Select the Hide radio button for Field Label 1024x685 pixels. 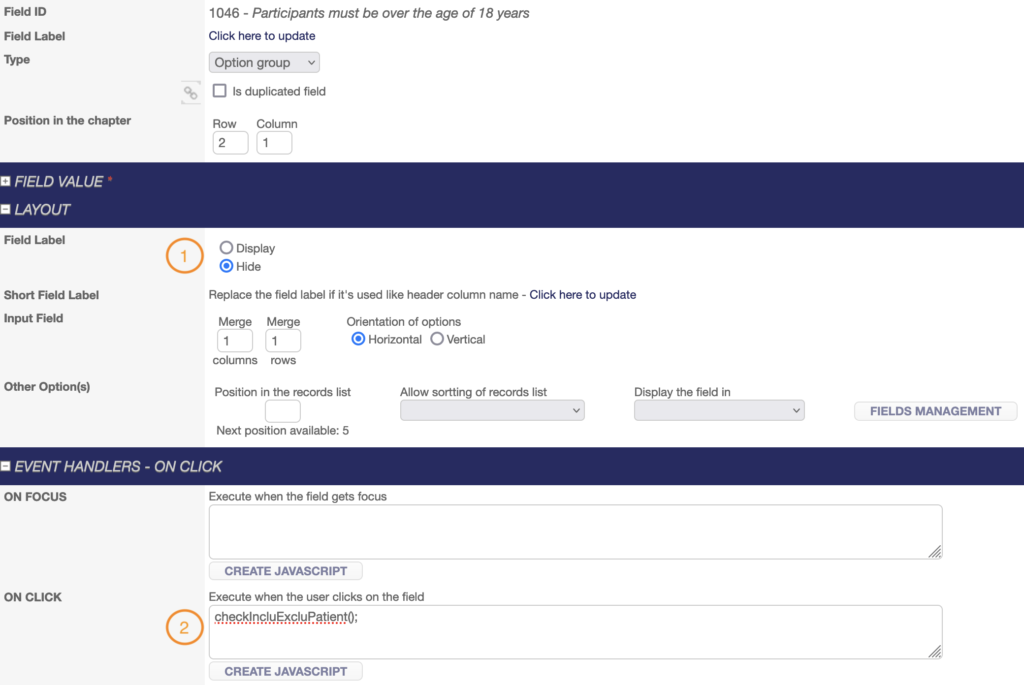[226, 266]
